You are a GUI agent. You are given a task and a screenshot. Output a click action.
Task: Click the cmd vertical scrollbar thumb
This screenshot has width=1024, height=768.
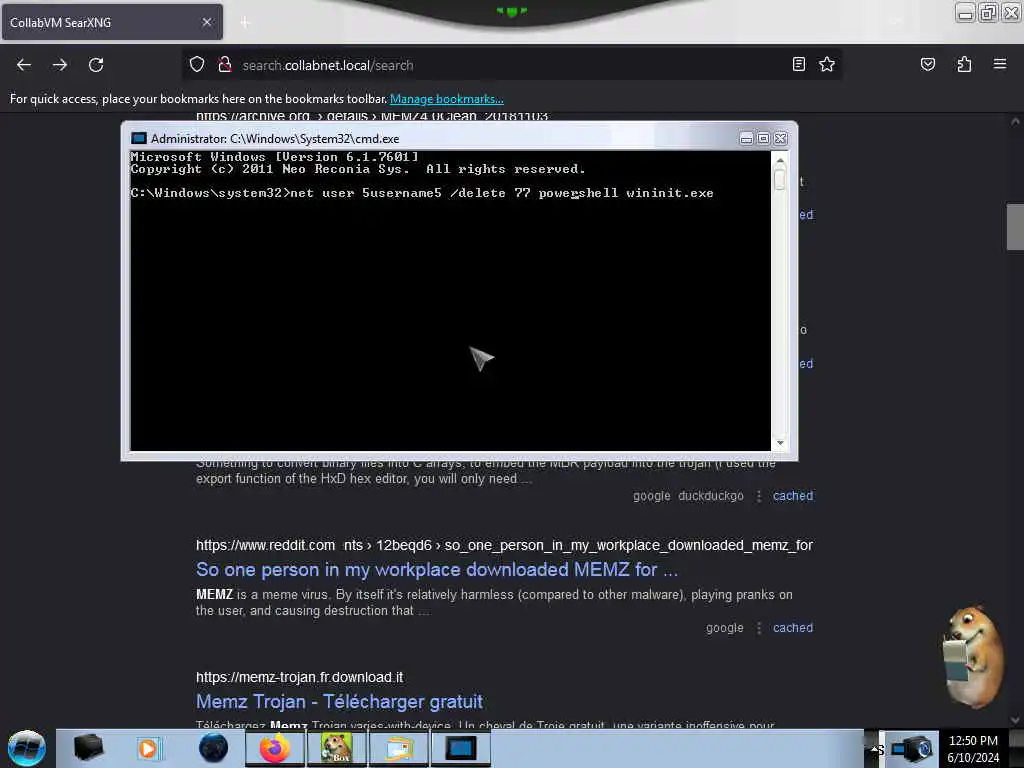click(x=780, y=179)
